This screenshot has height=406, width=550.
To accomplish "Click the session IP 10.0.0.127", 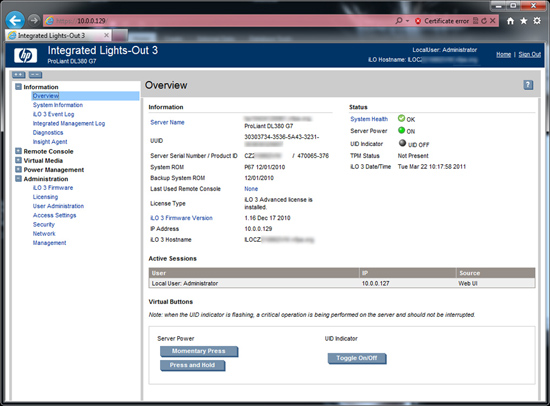I will click(376, 283).
